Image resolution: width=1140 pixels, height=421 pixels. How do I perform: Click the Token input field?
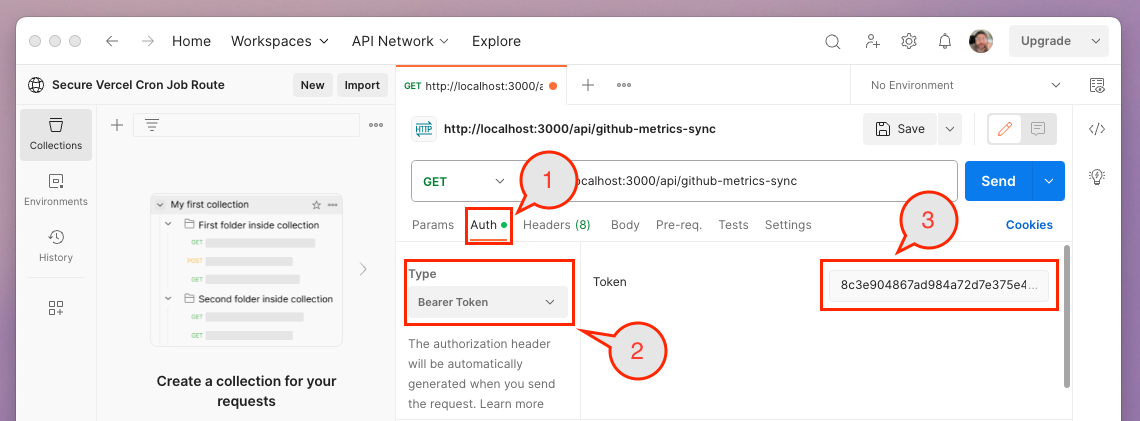[x=938, y=285]
